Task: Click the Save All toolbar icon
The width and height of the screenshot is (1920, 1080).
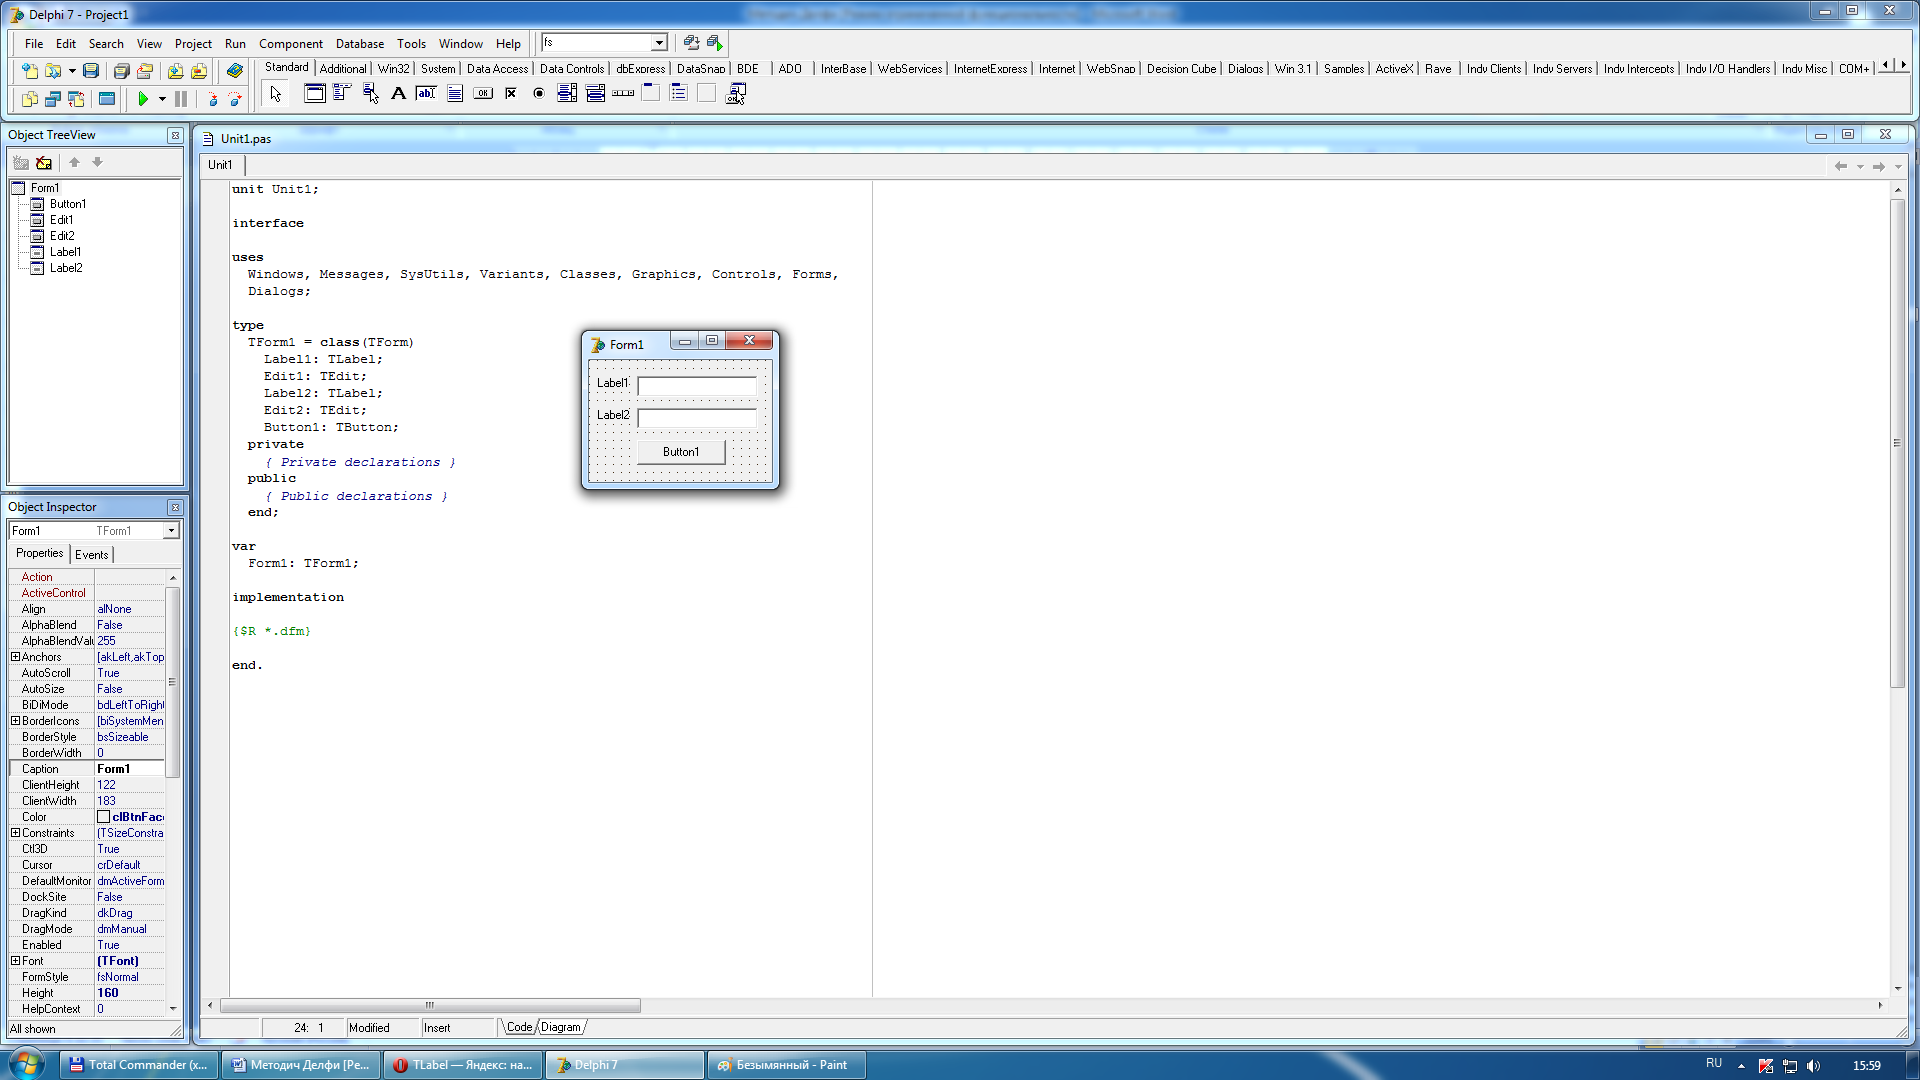Action: point(121,70)
